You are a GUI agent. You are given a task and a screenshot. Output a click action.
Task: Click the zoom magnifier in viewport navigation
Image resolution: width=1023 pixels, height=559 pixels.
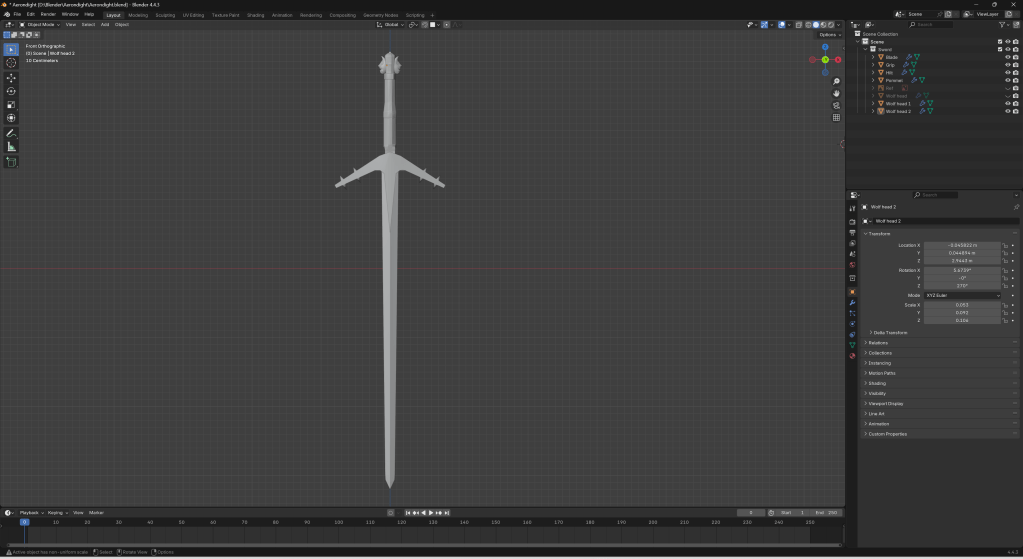click(837, 81)
